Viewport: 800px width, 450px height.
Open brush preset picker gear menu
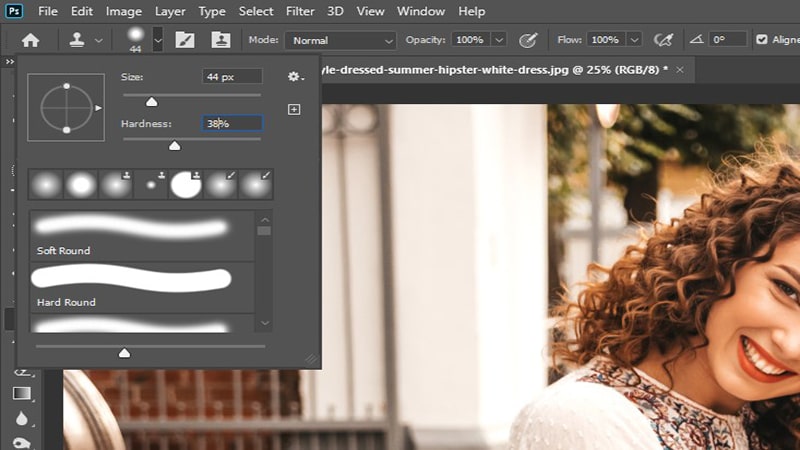coord(294,76)
